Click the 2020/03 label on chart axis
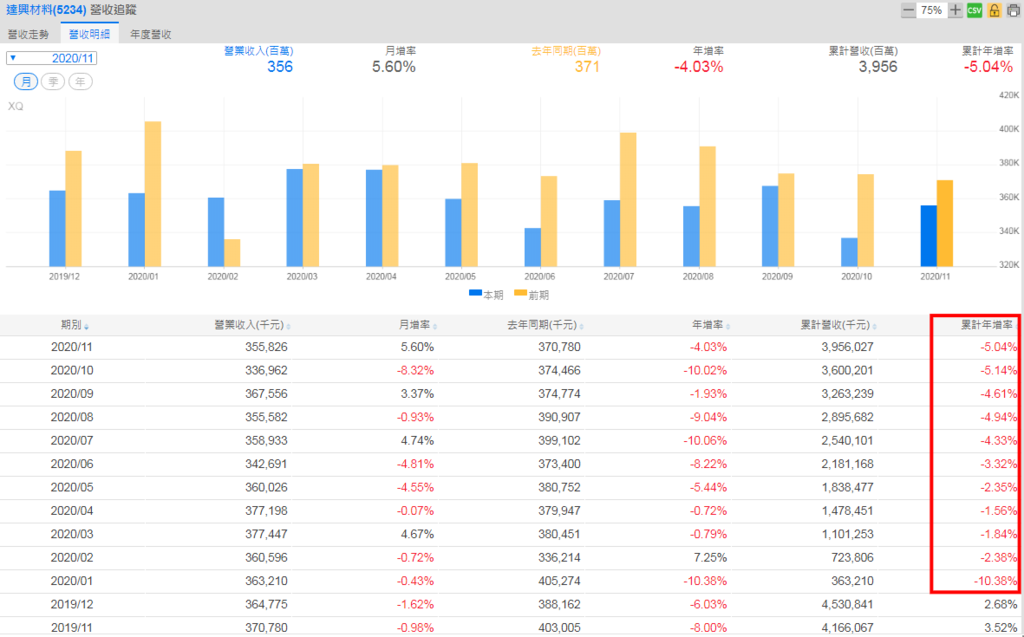The width and height of the screenshot is (1024, 637). click(x=302, y=276)
